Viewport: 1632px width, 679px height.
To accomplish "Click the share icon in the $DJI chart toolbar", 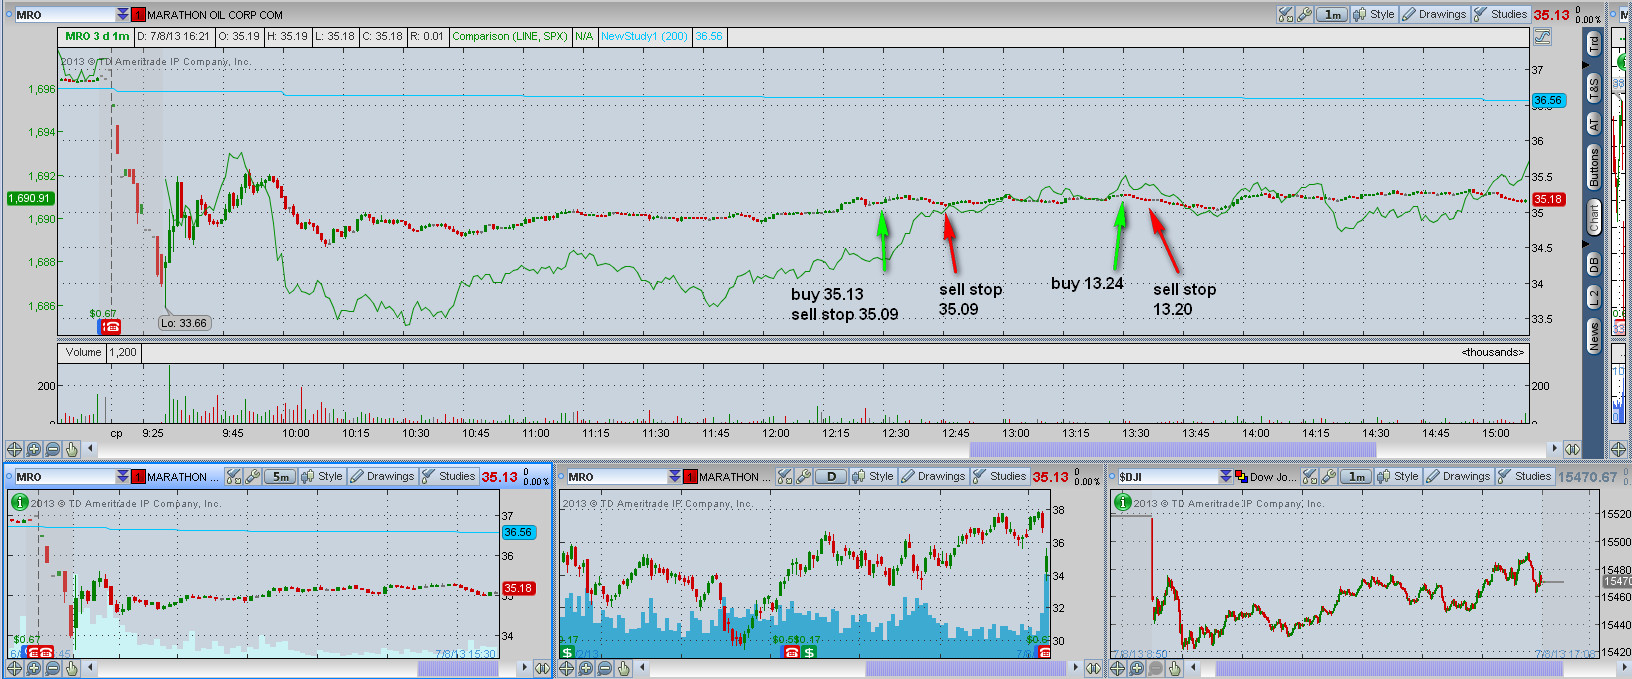I will [1310, 477].
